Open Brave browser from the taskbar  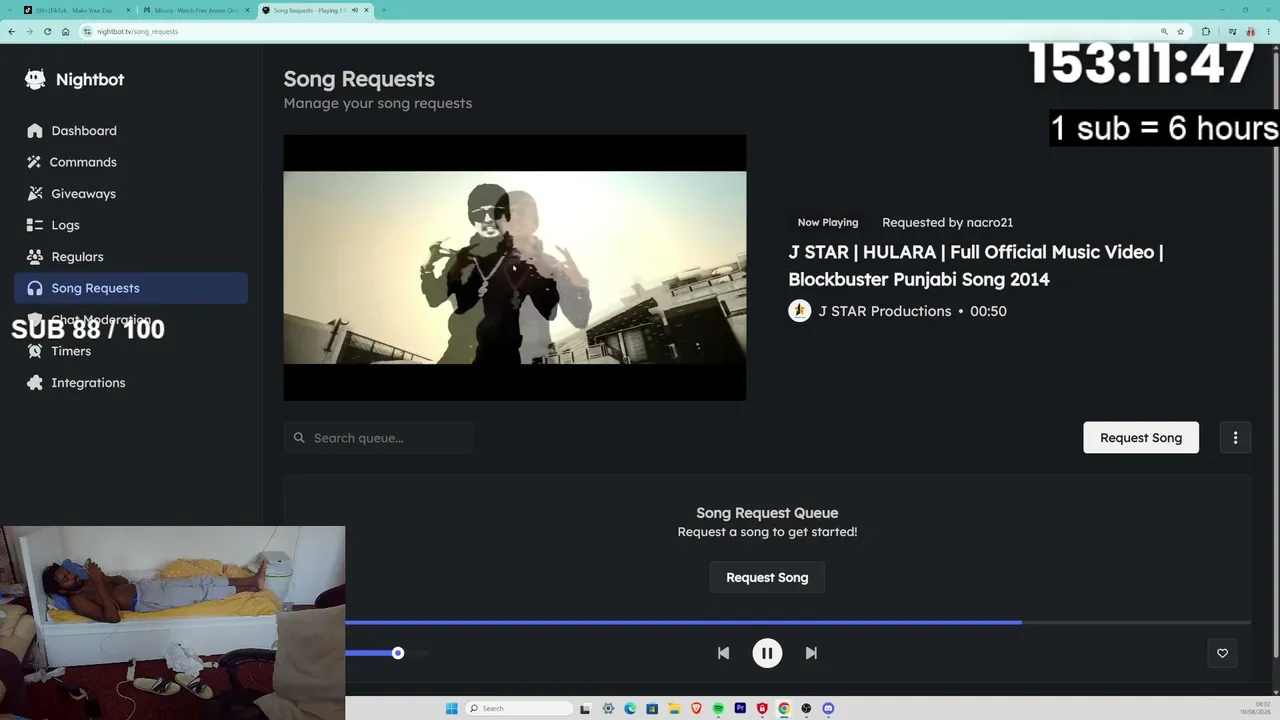696,708
